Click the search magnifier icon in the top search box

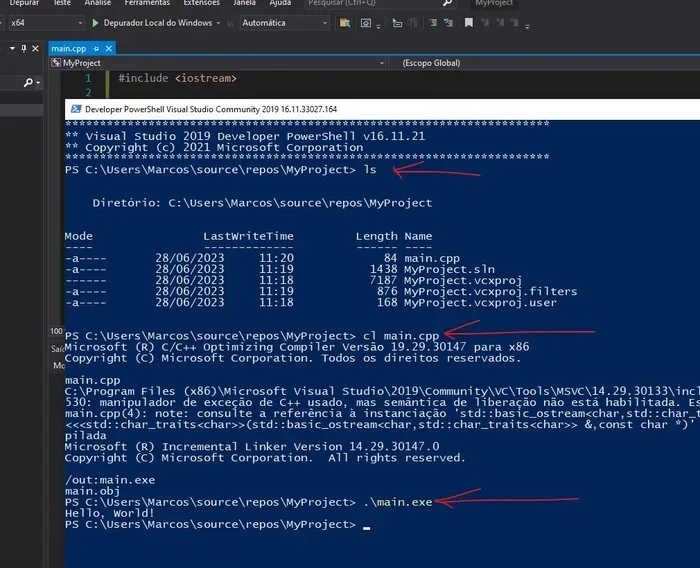click(447, 3)
